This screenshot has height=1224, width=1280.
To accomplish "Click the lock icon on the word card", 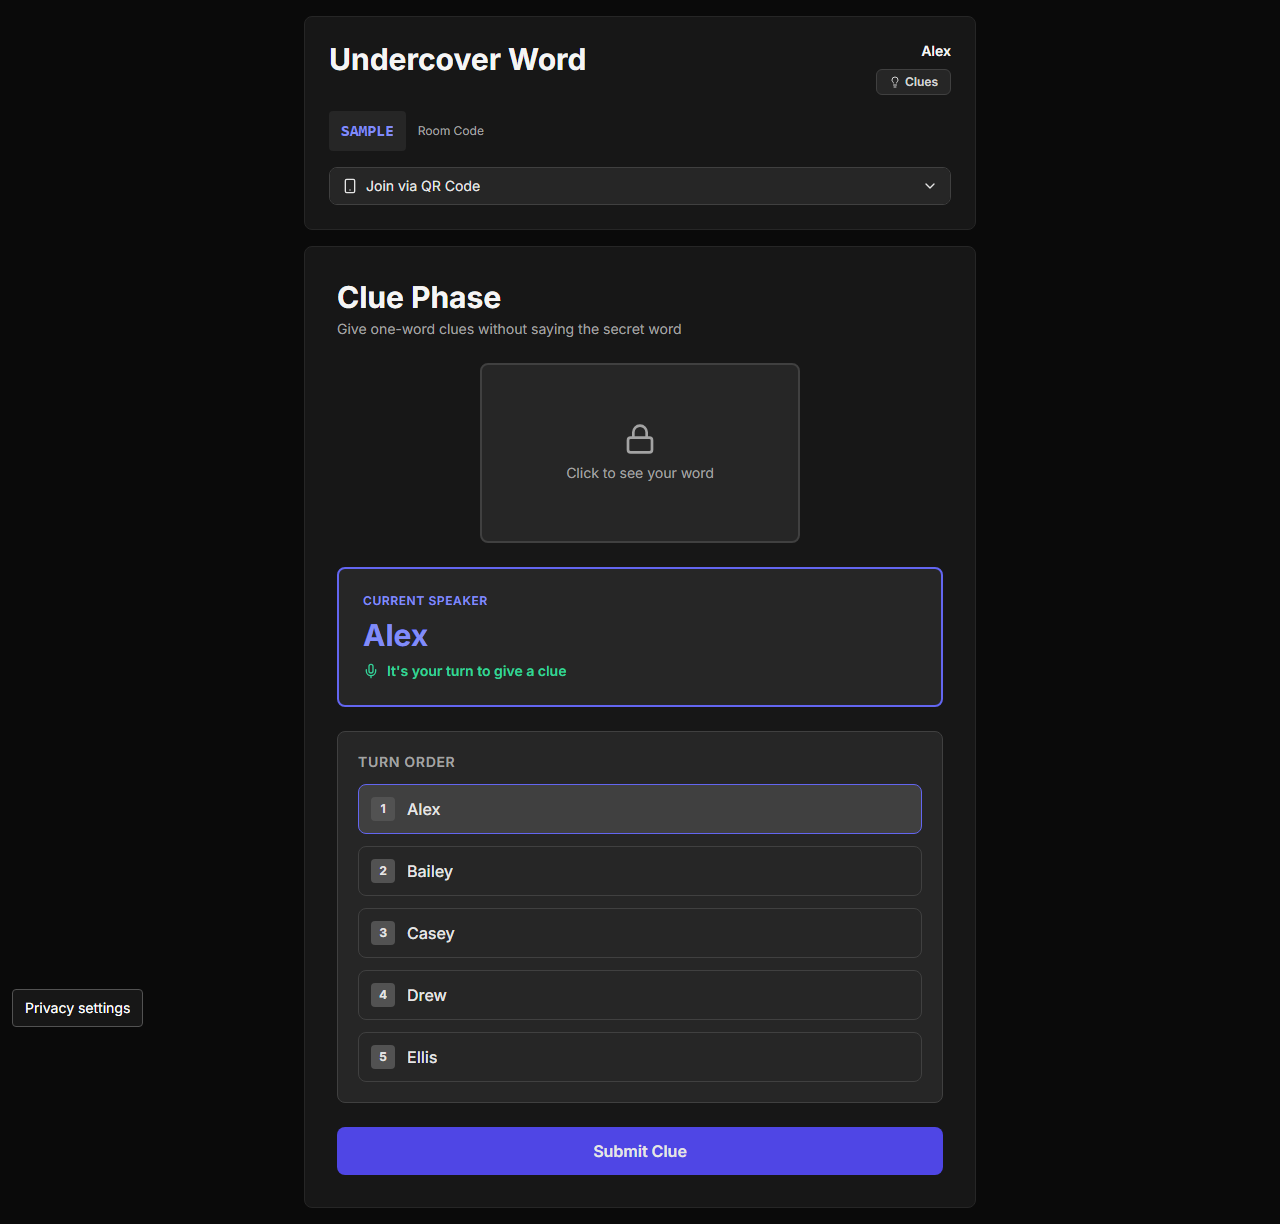I will click(640, 439).
